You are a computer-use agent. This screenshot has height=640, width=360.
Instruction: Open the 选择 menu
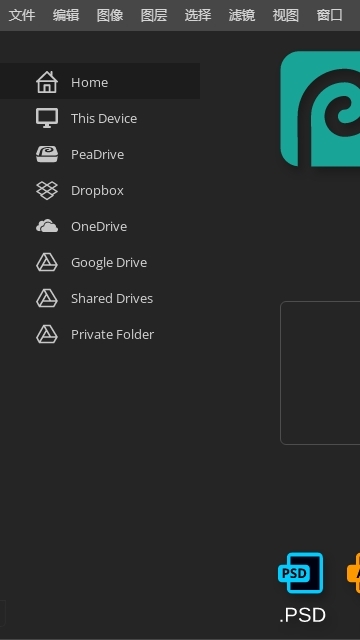[x=198, y=16]
